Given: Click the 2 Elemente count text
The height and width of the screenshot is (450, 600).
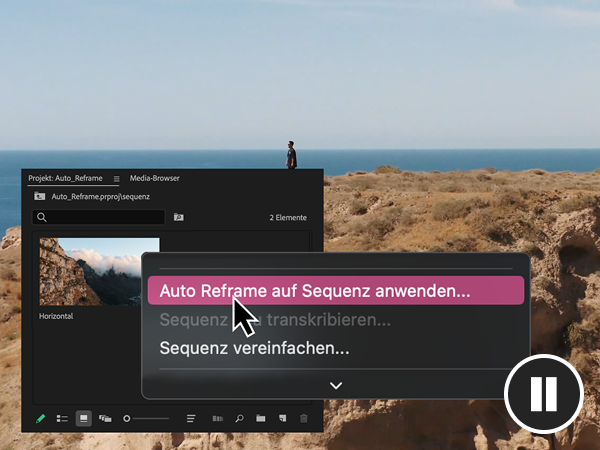Looking at the screenshot, I should (x=288, y=217).
